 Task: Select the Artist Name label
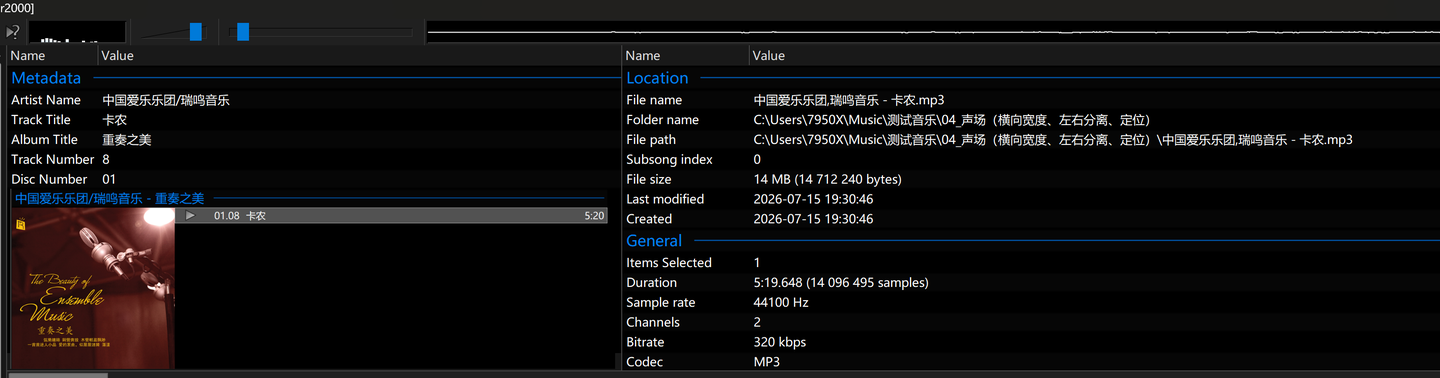click(46, 100)
